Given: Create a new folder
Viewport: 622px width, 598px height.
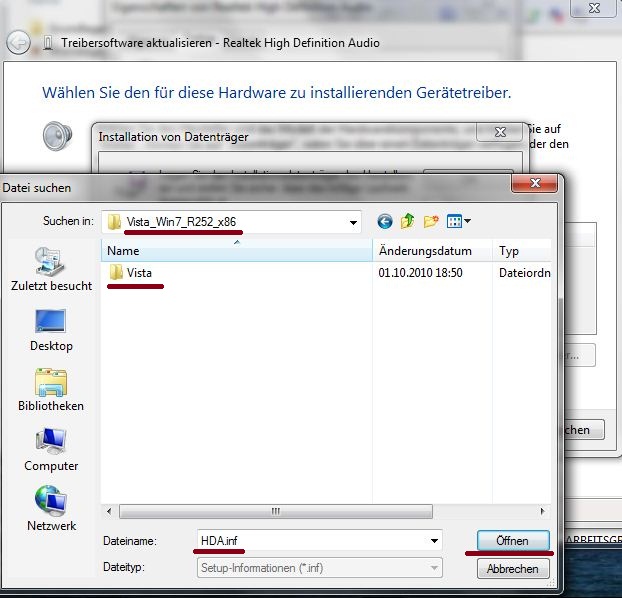Looking at the screenshot, I should [431, 221].
